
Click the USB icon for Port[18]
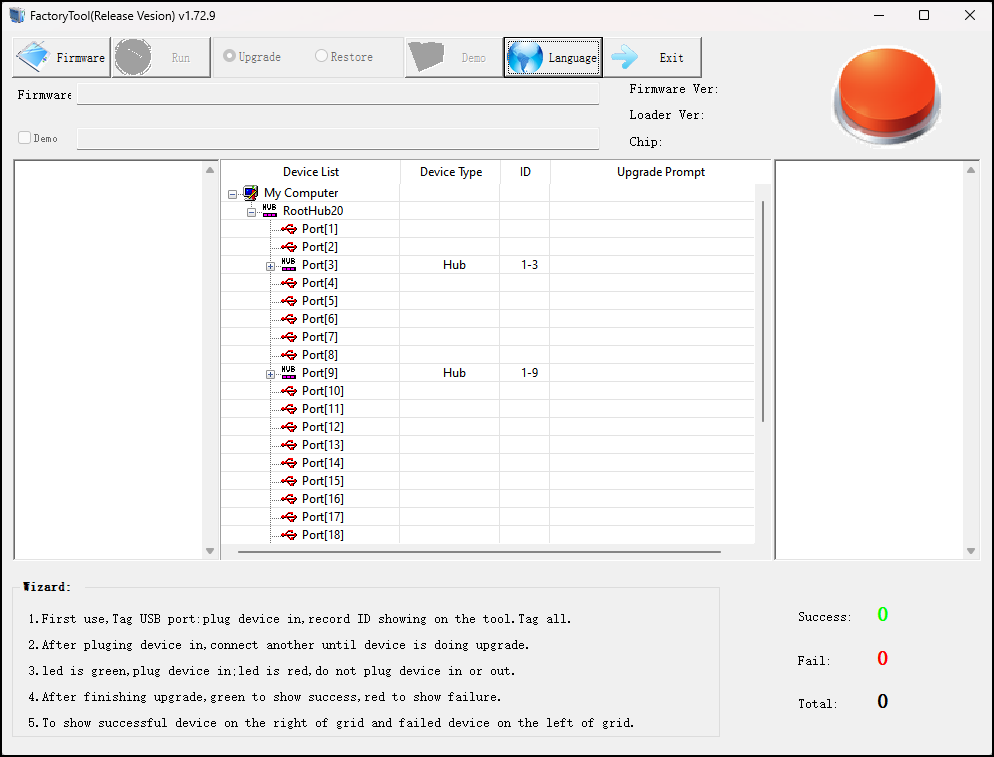click(x=289, y=534)
